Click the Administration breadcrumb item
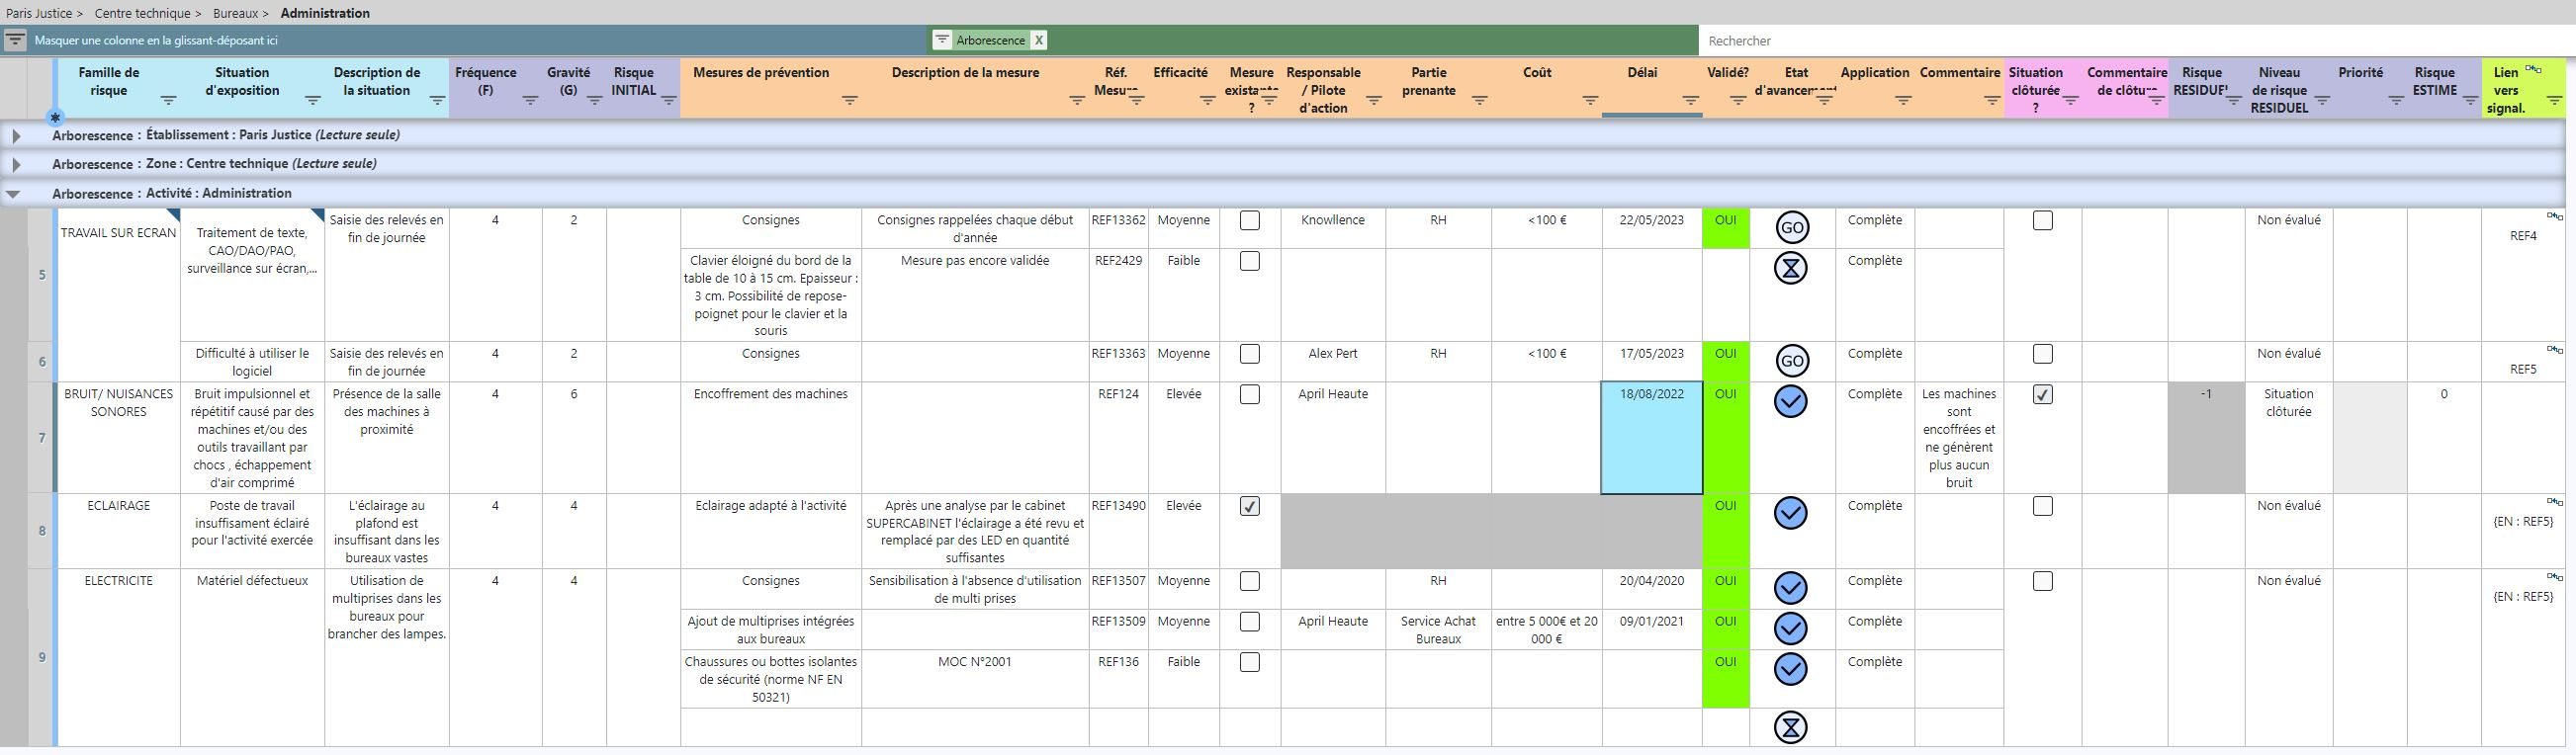2576x755 pixels. click(x=325, y=13)
